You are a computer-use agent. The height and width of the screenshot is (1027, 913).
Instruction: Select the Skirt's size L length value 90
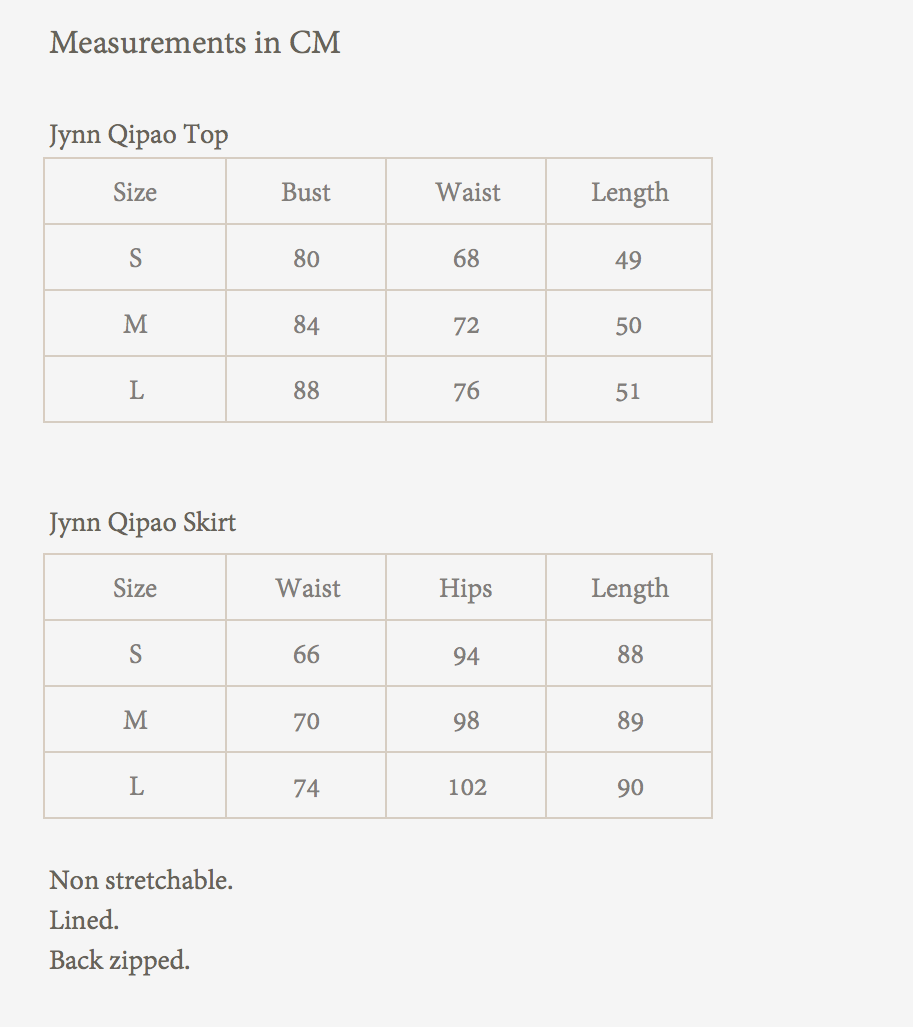tap(630, 787)
